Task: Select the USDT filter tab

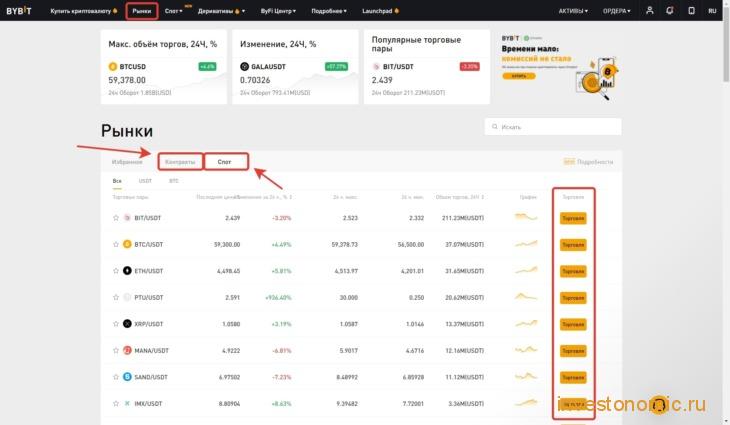Action: tap(145, 181)
